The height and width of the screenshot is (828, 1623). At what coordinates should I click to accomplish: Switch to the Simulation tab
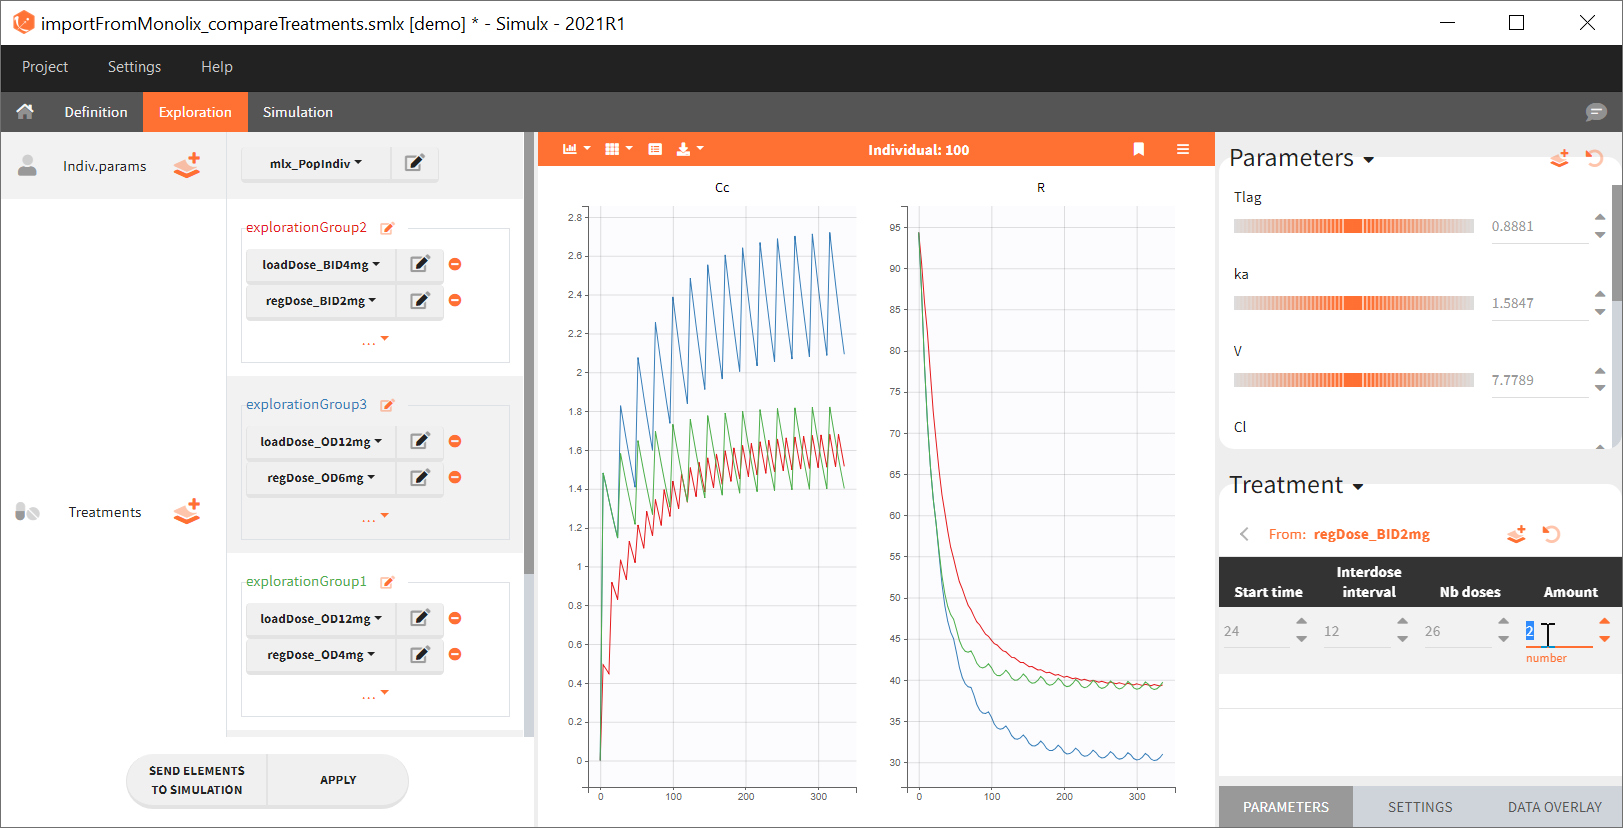297,112
